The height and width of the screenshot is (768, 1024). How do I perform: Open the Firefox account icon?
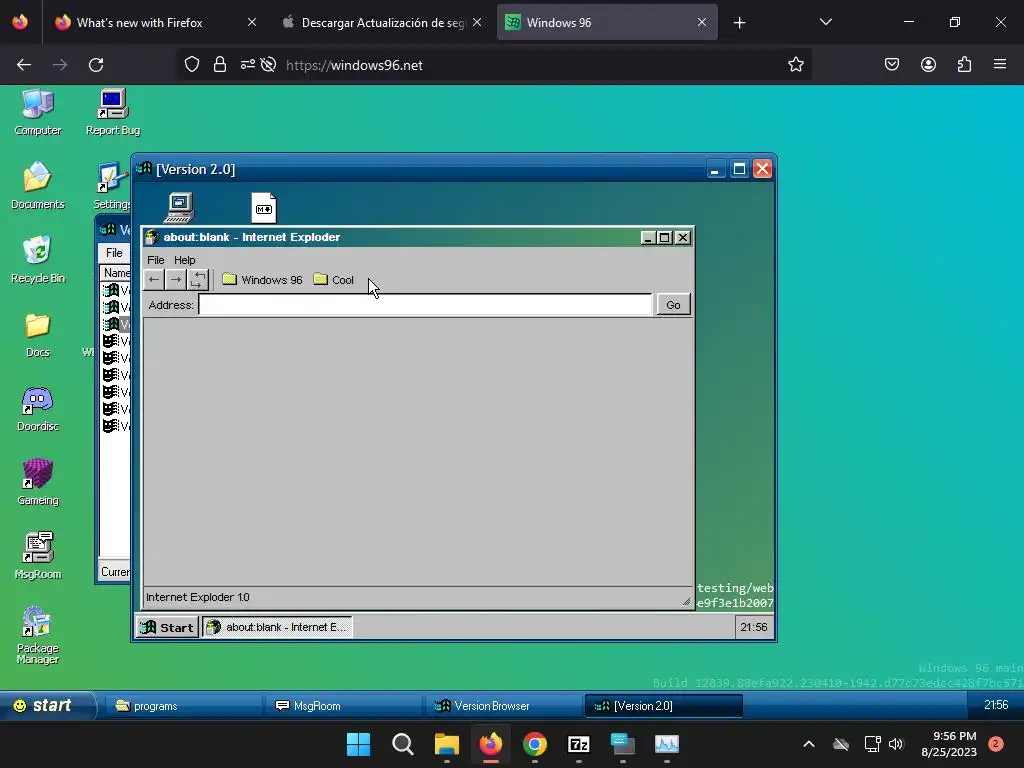pyautogui.click(x=928, y=65)
